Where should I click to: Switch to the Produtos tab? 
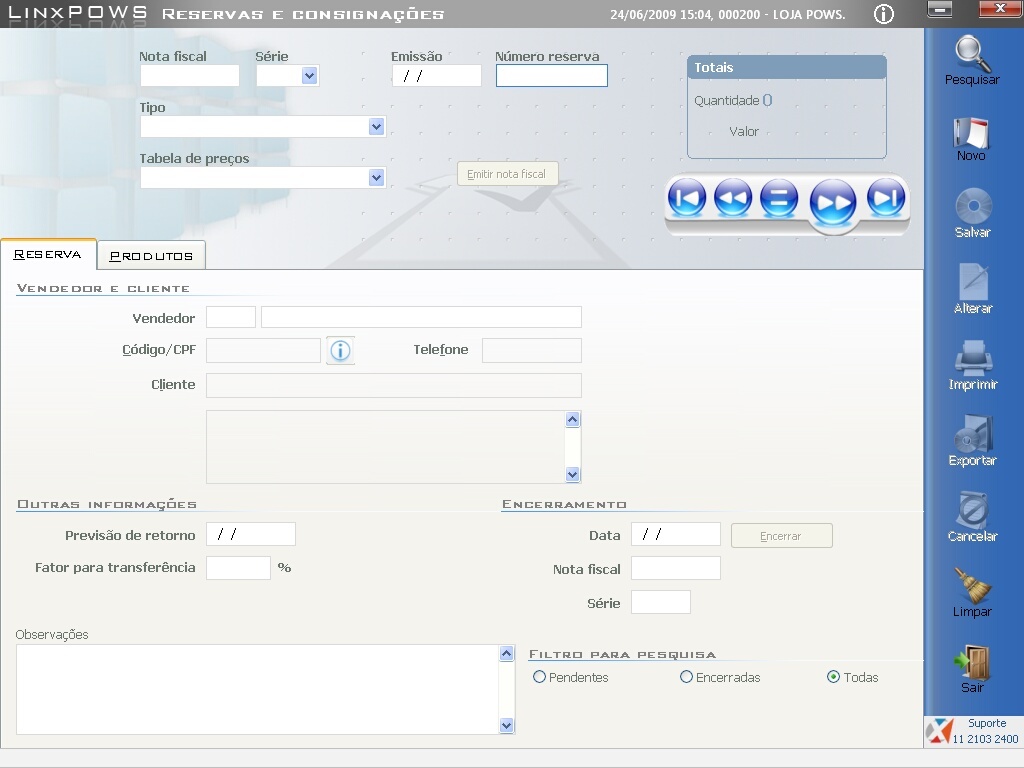[x=152, y=256]
